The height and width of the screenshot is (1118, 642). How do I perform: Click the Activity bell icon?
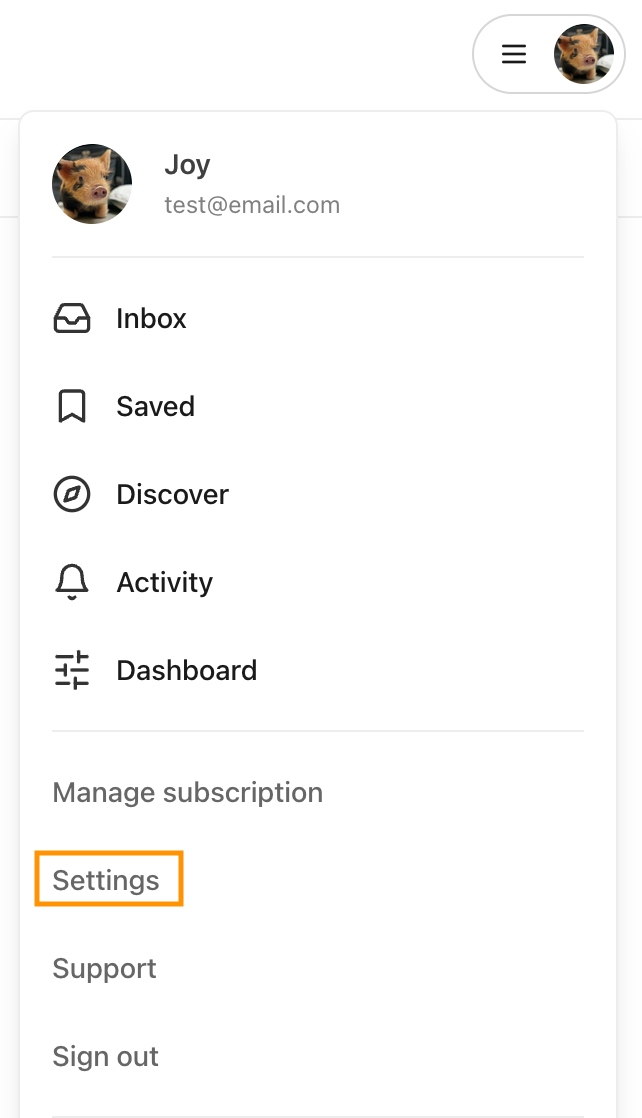[72, 583]
